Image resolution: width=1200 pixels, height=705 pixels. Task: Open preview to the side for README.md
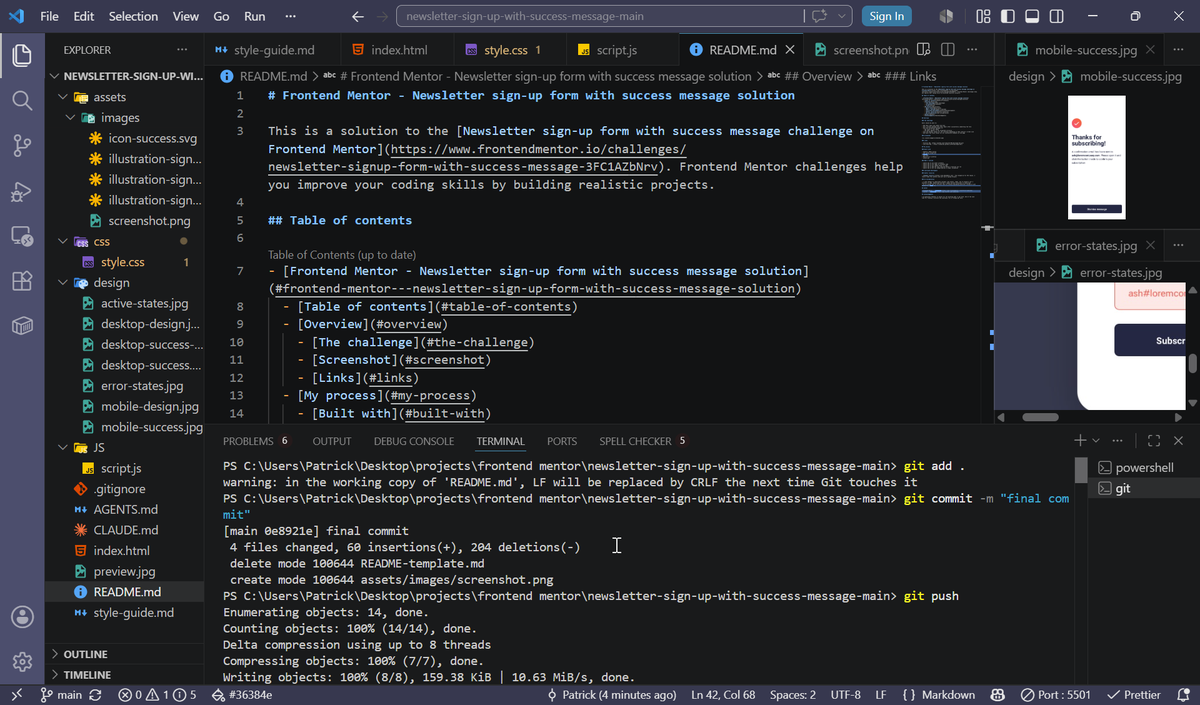[x=923, y=50]
